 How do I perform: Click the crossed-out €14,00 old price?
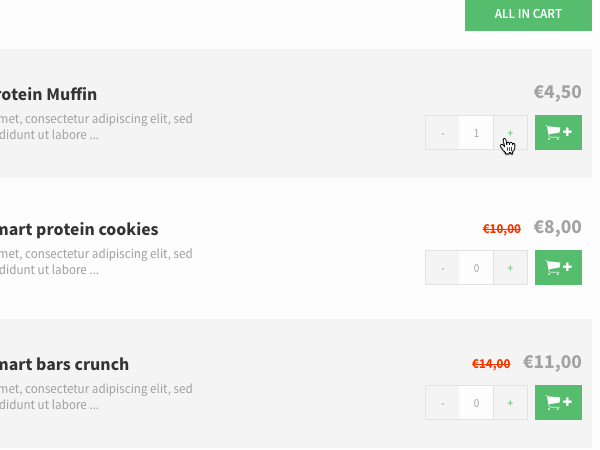click(491, 364)
